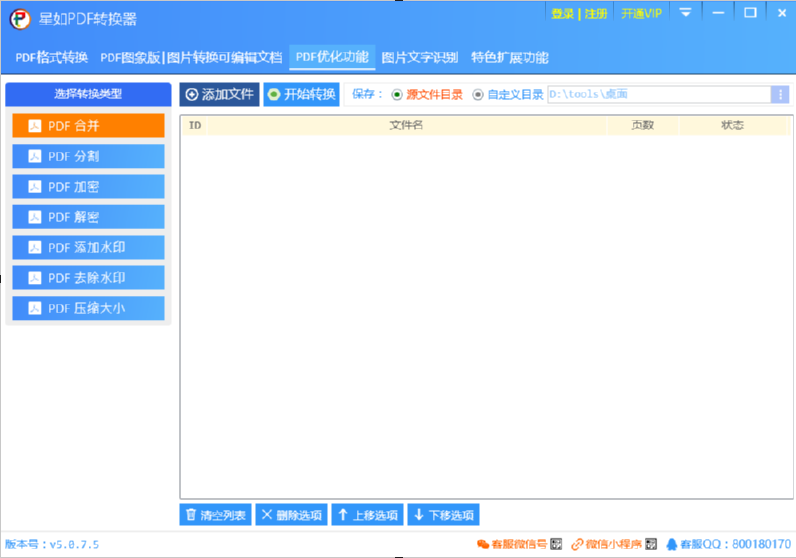Choose PDF 添加水印 conversion type

click(88, 247)
